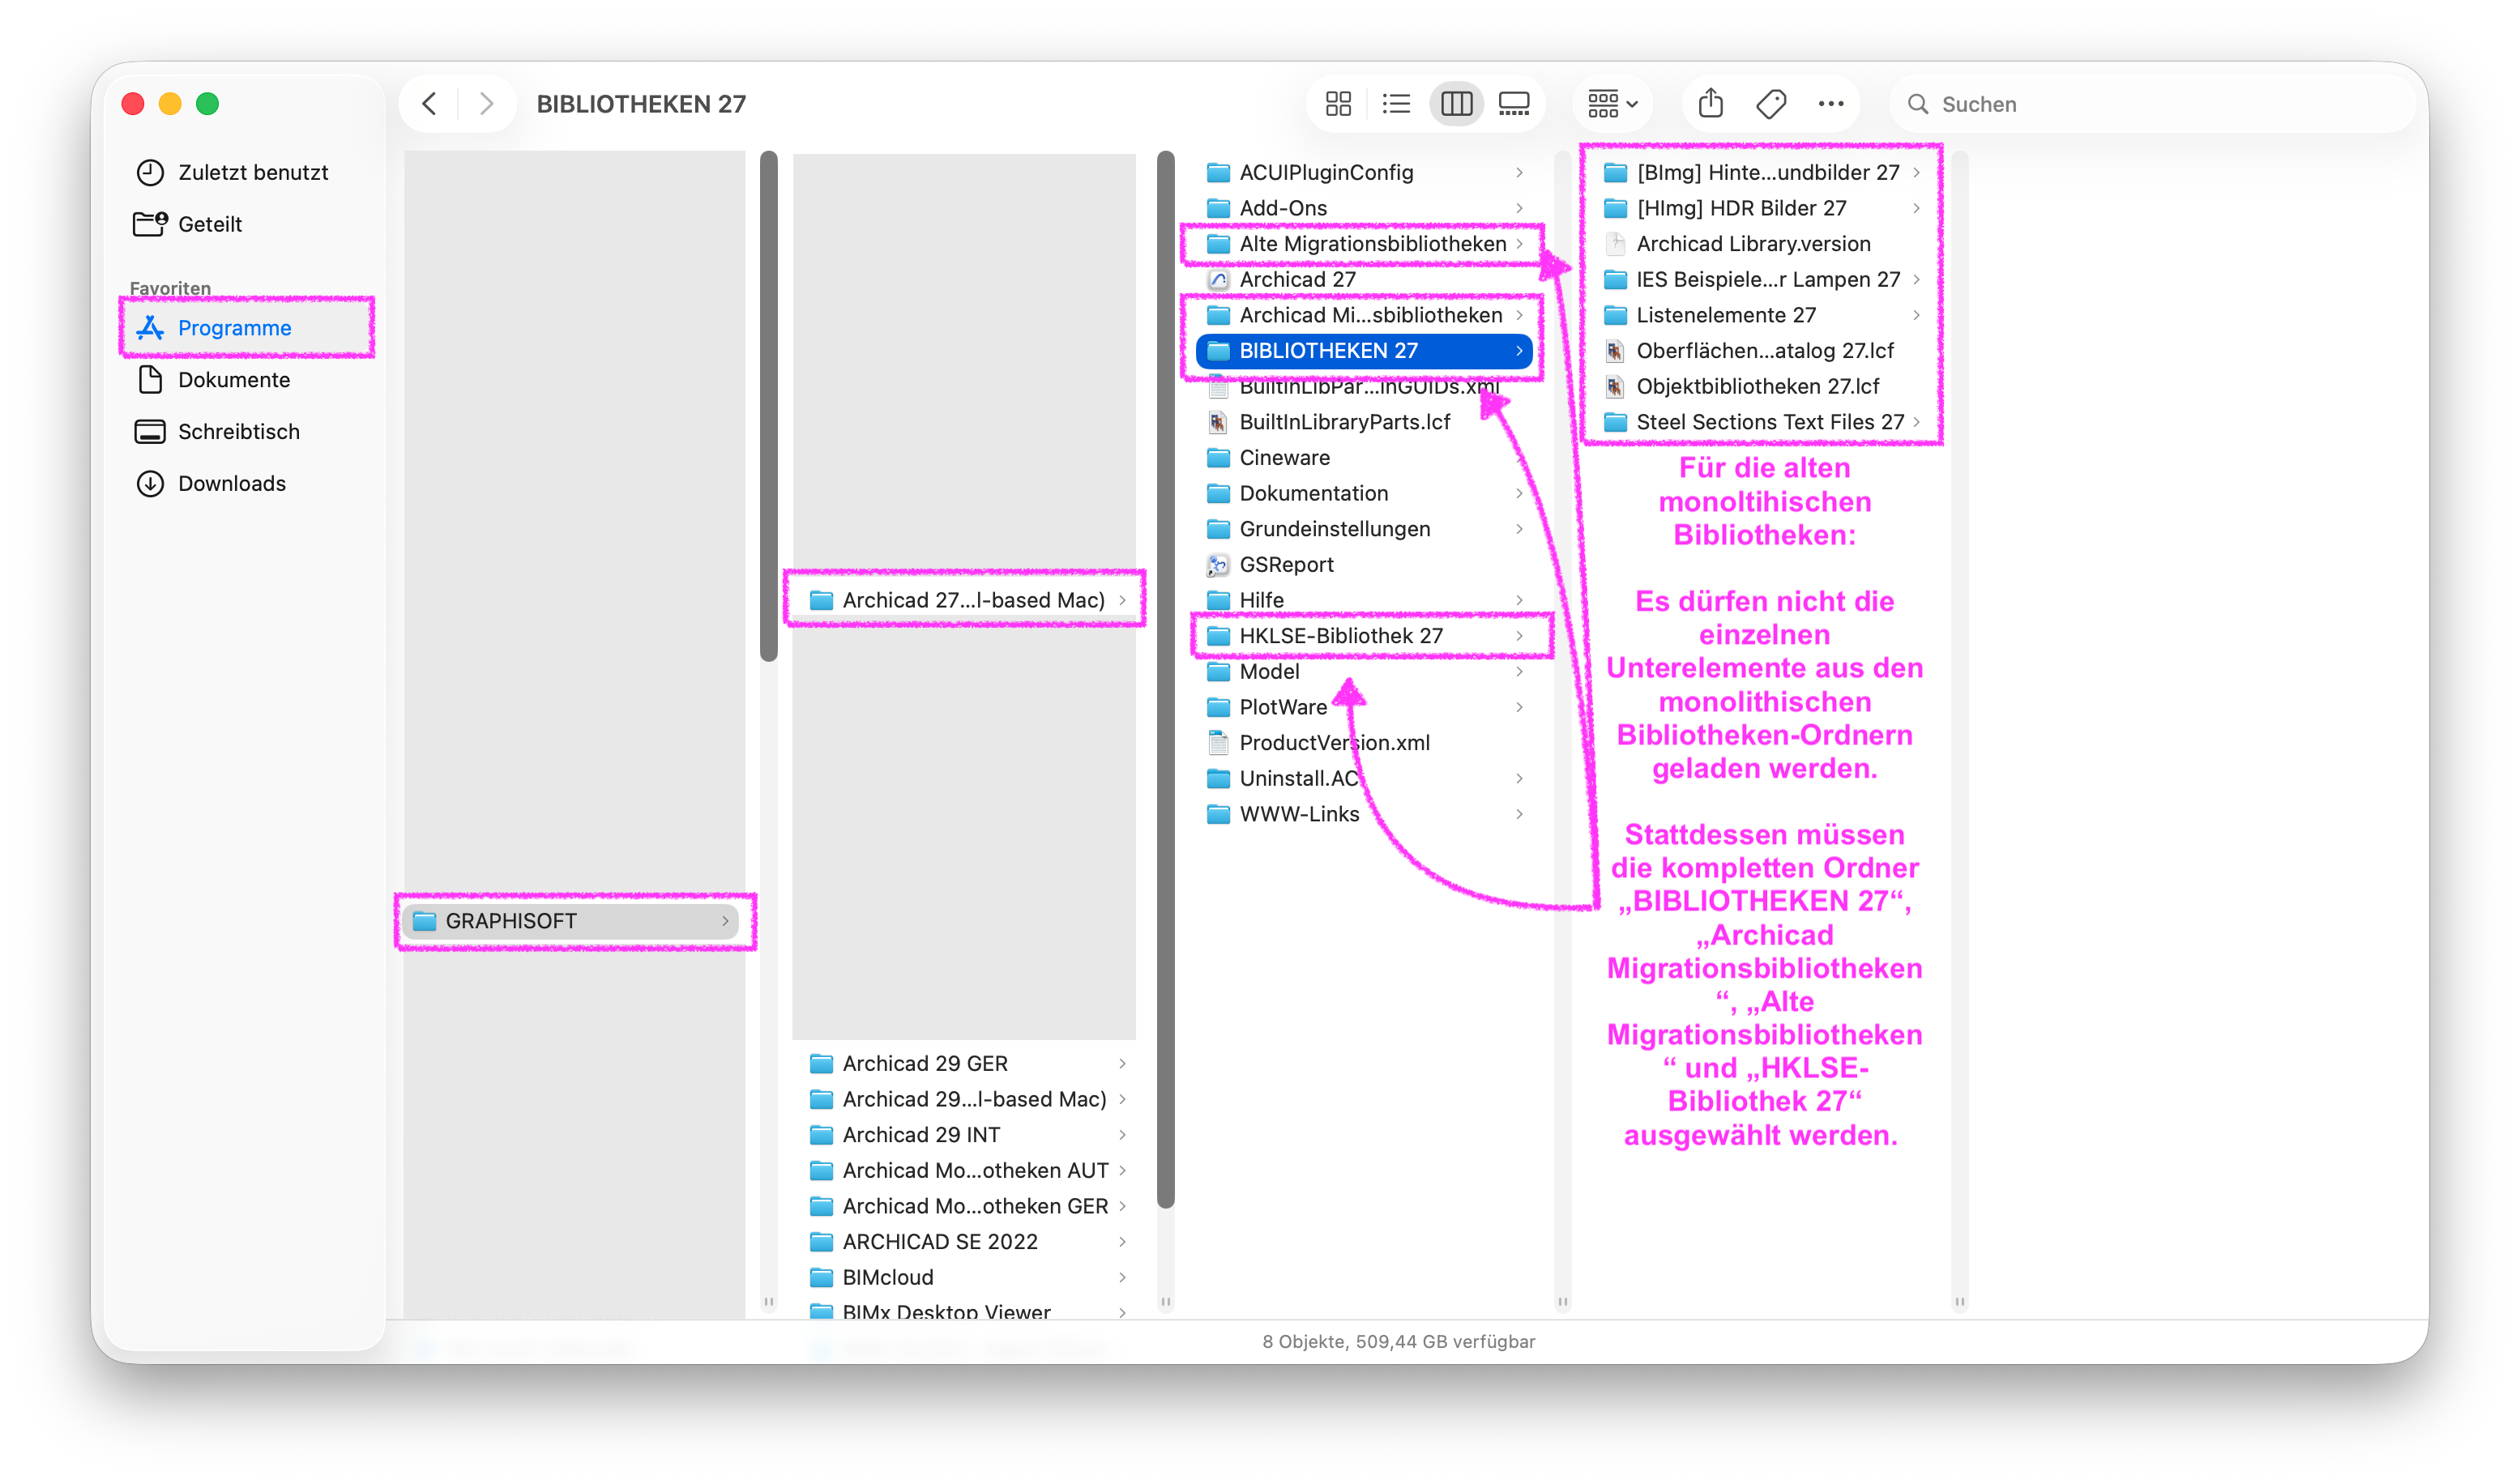Click first column vertical scrollbar
Screen dimensions: 2520x1484
[769, 406]
